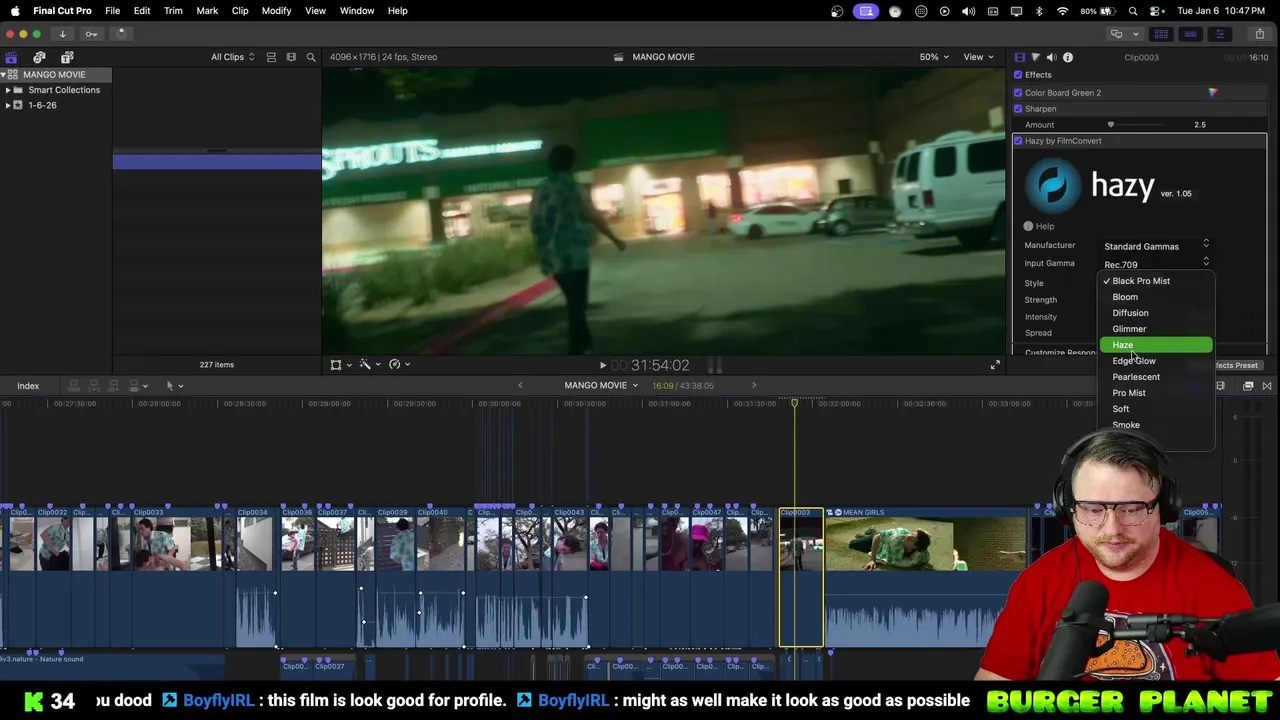Open the Mark menu

click(207, 11)
